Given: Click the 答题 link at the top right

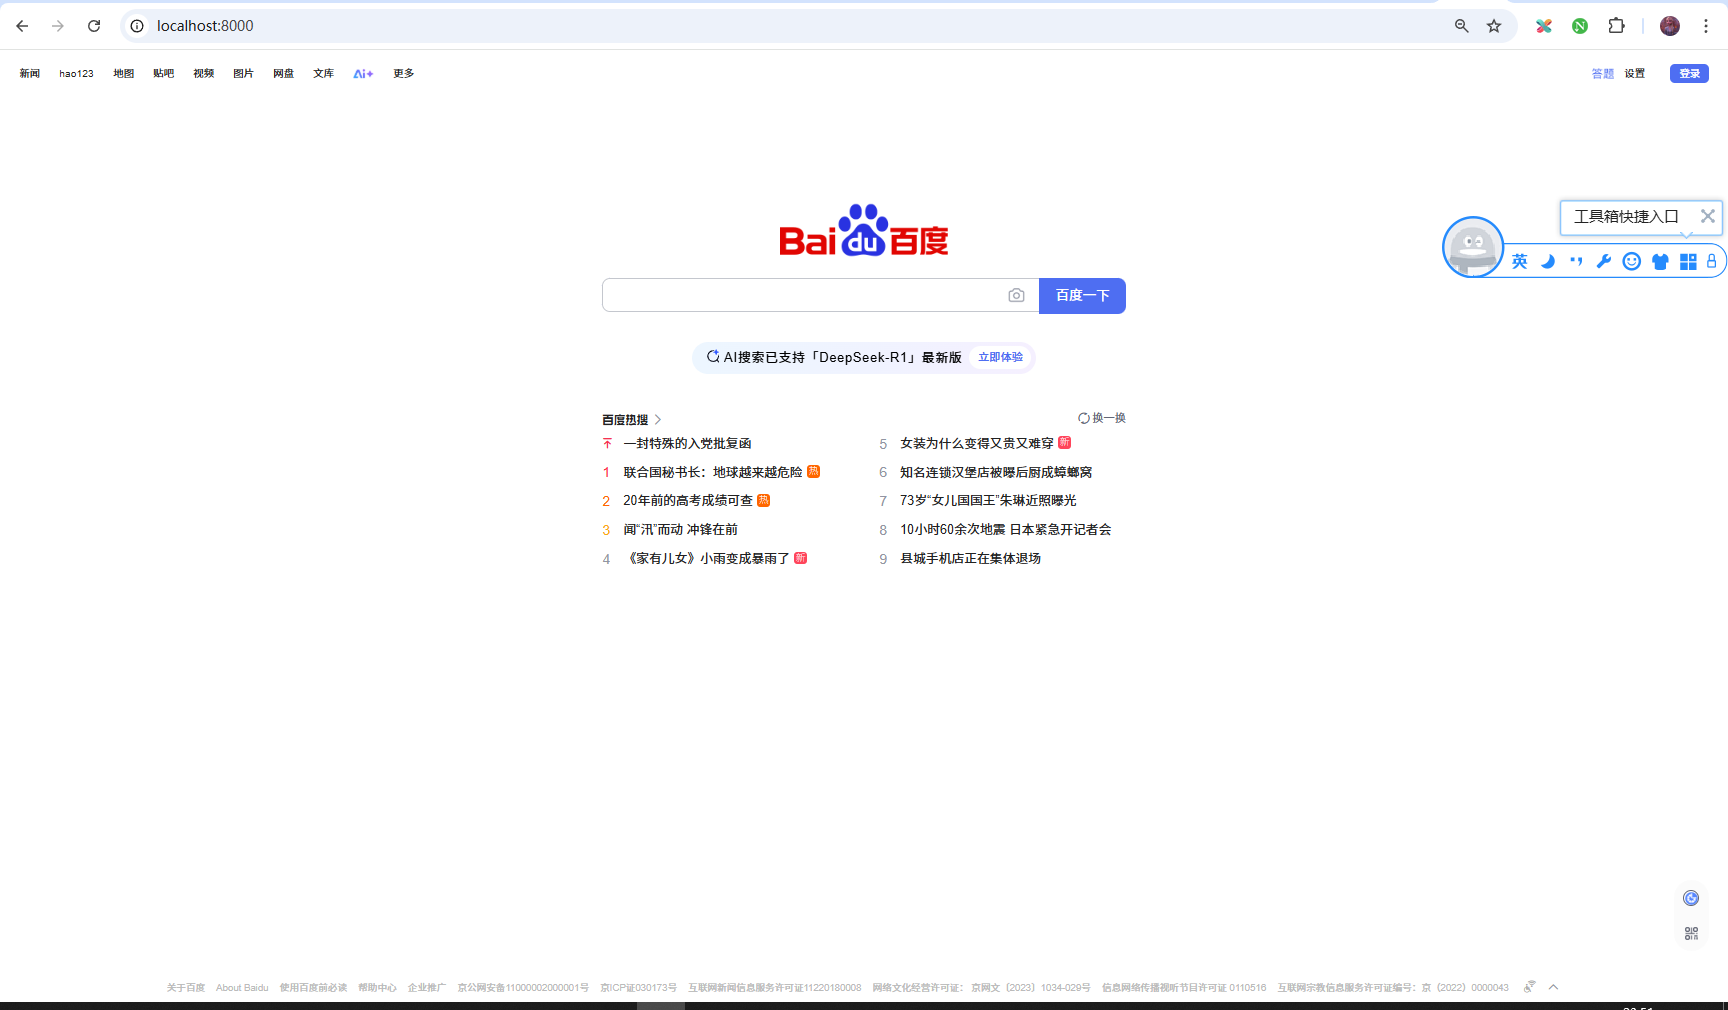Looking at the screenshot, I should pyautogui.click(x=1603, y=74).
